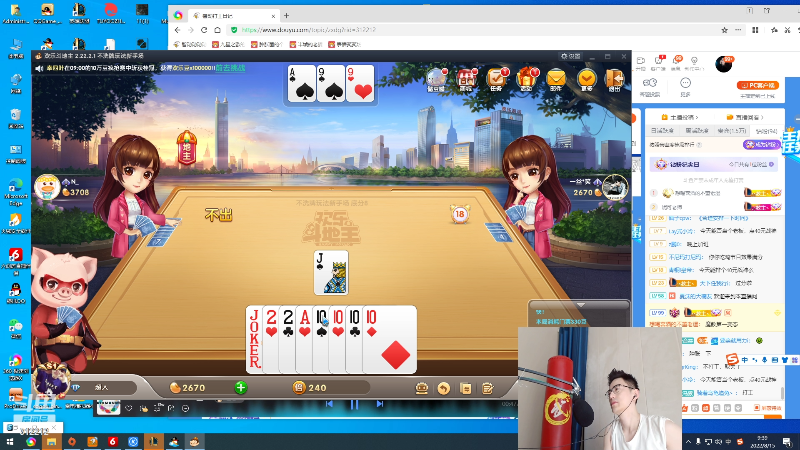Open the messages icon with 99 badge

676,64
